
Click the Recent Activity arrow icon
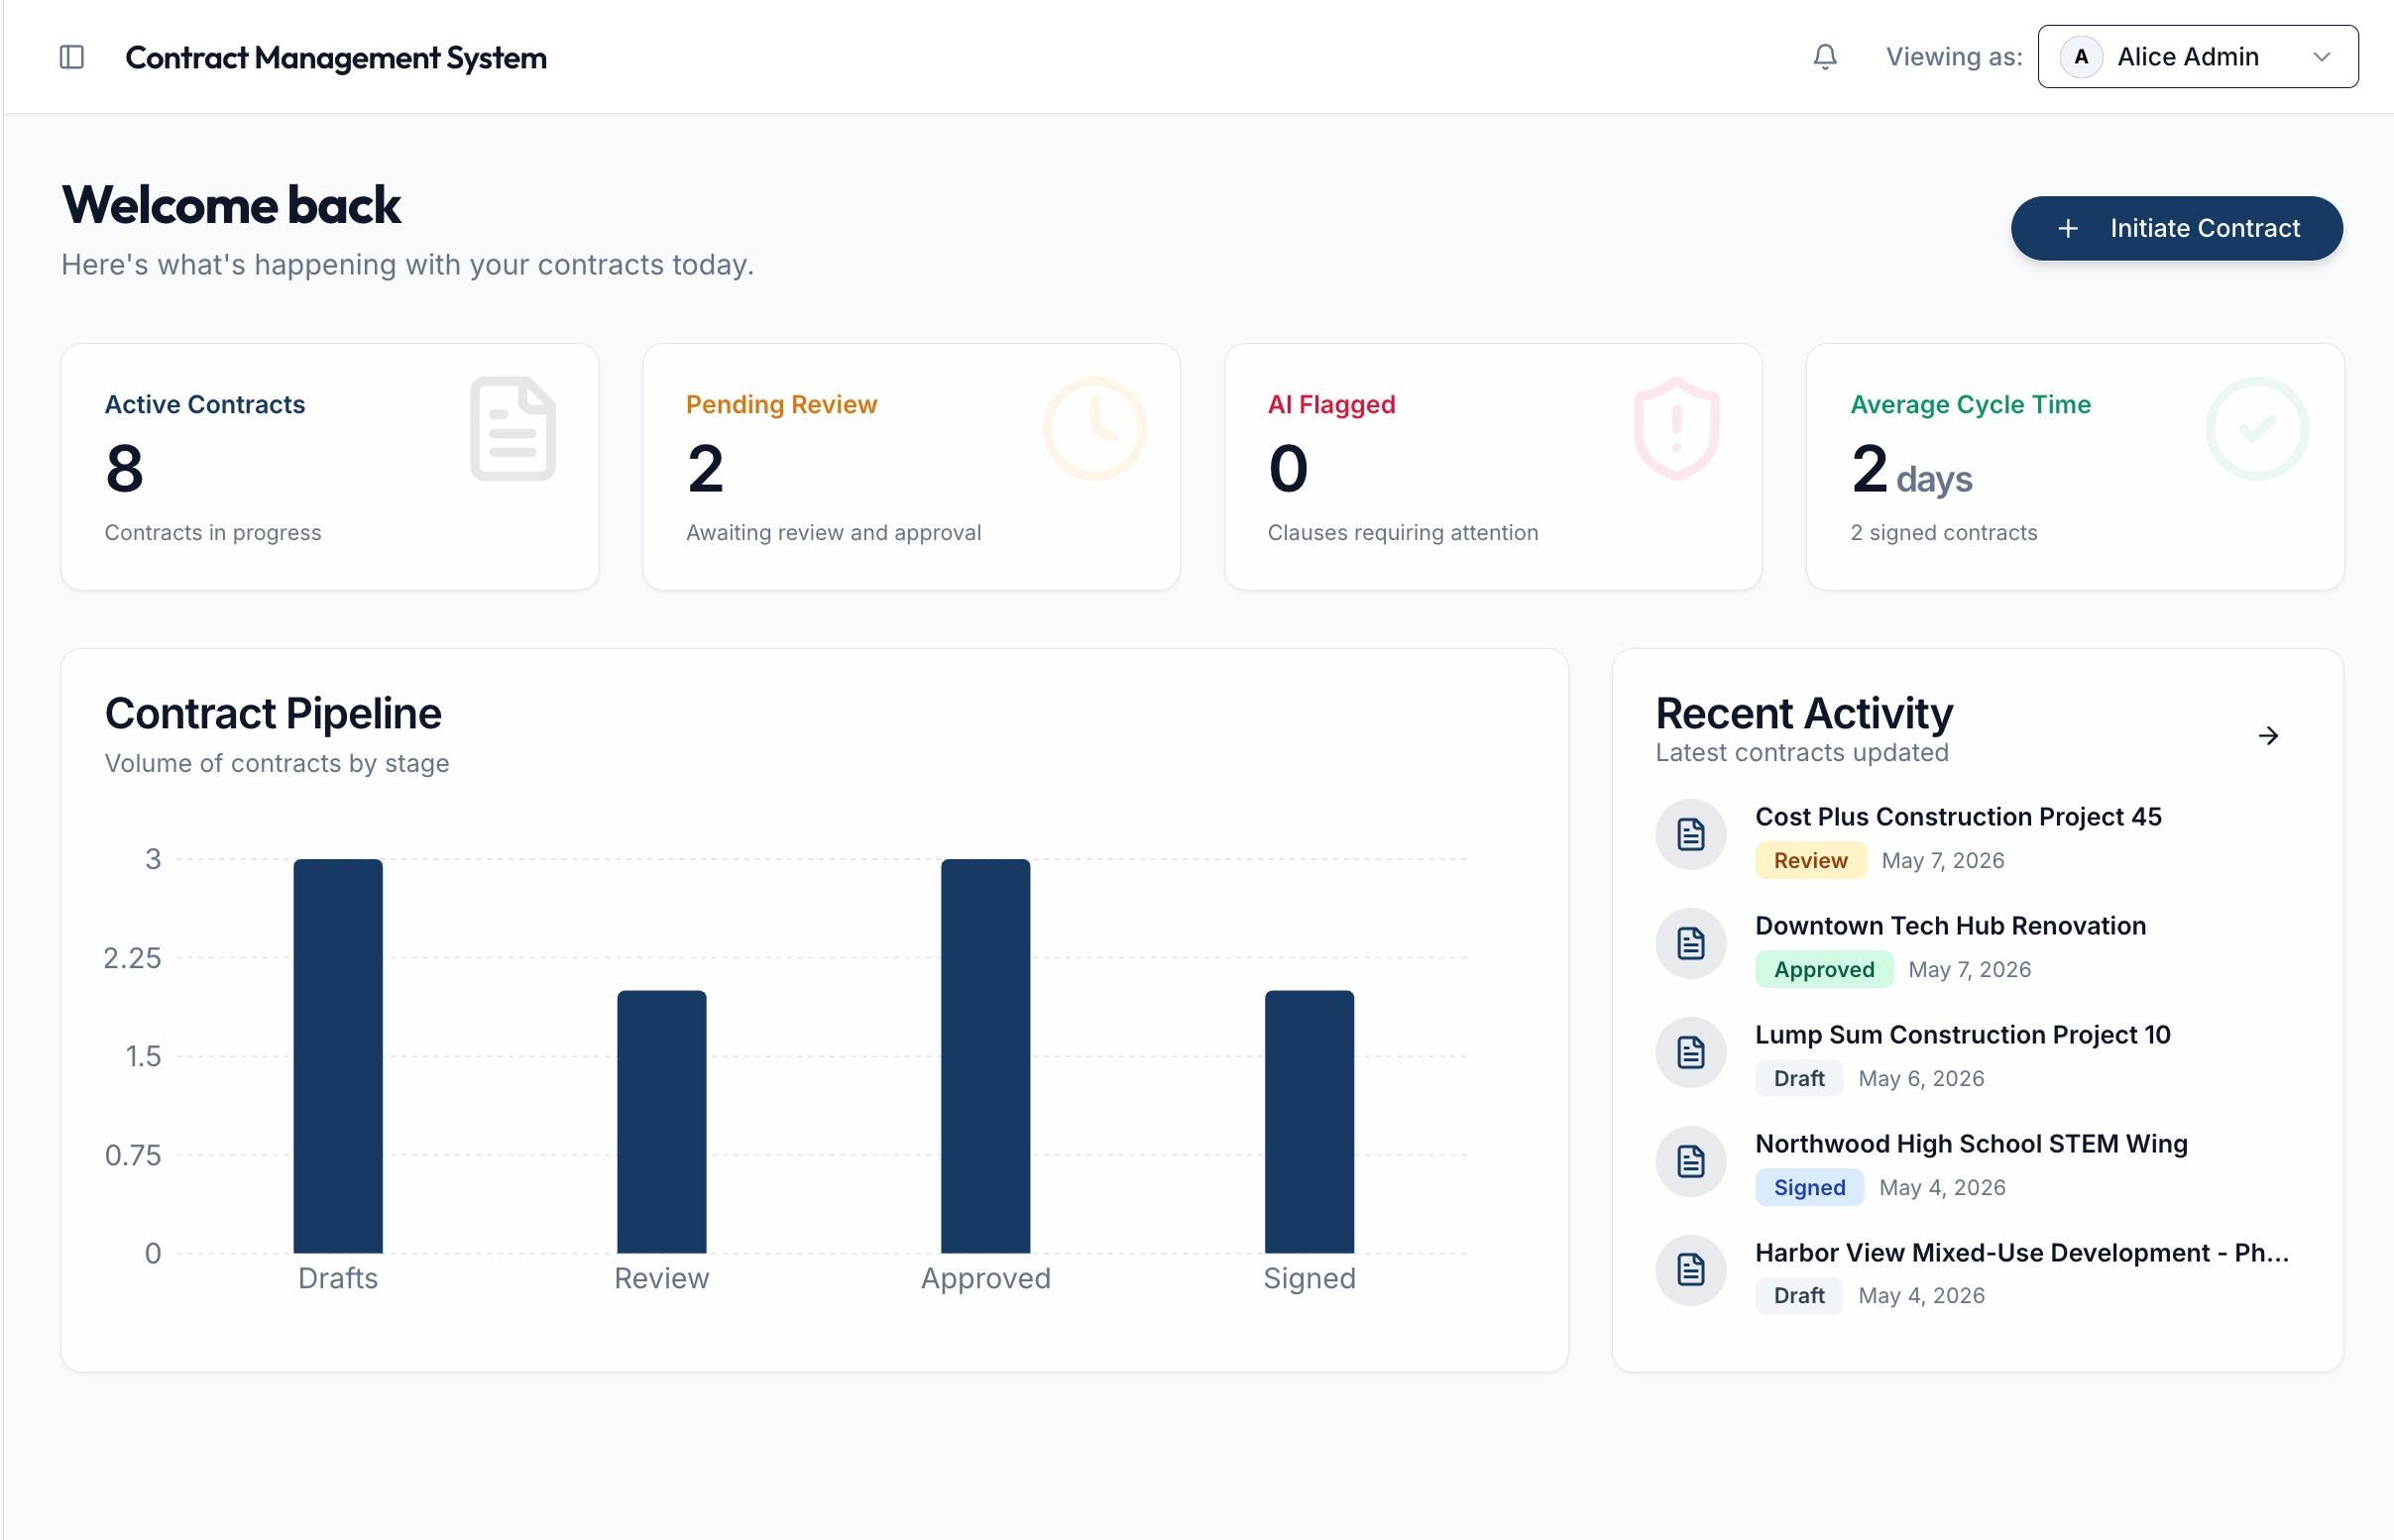coord(2268,736)
